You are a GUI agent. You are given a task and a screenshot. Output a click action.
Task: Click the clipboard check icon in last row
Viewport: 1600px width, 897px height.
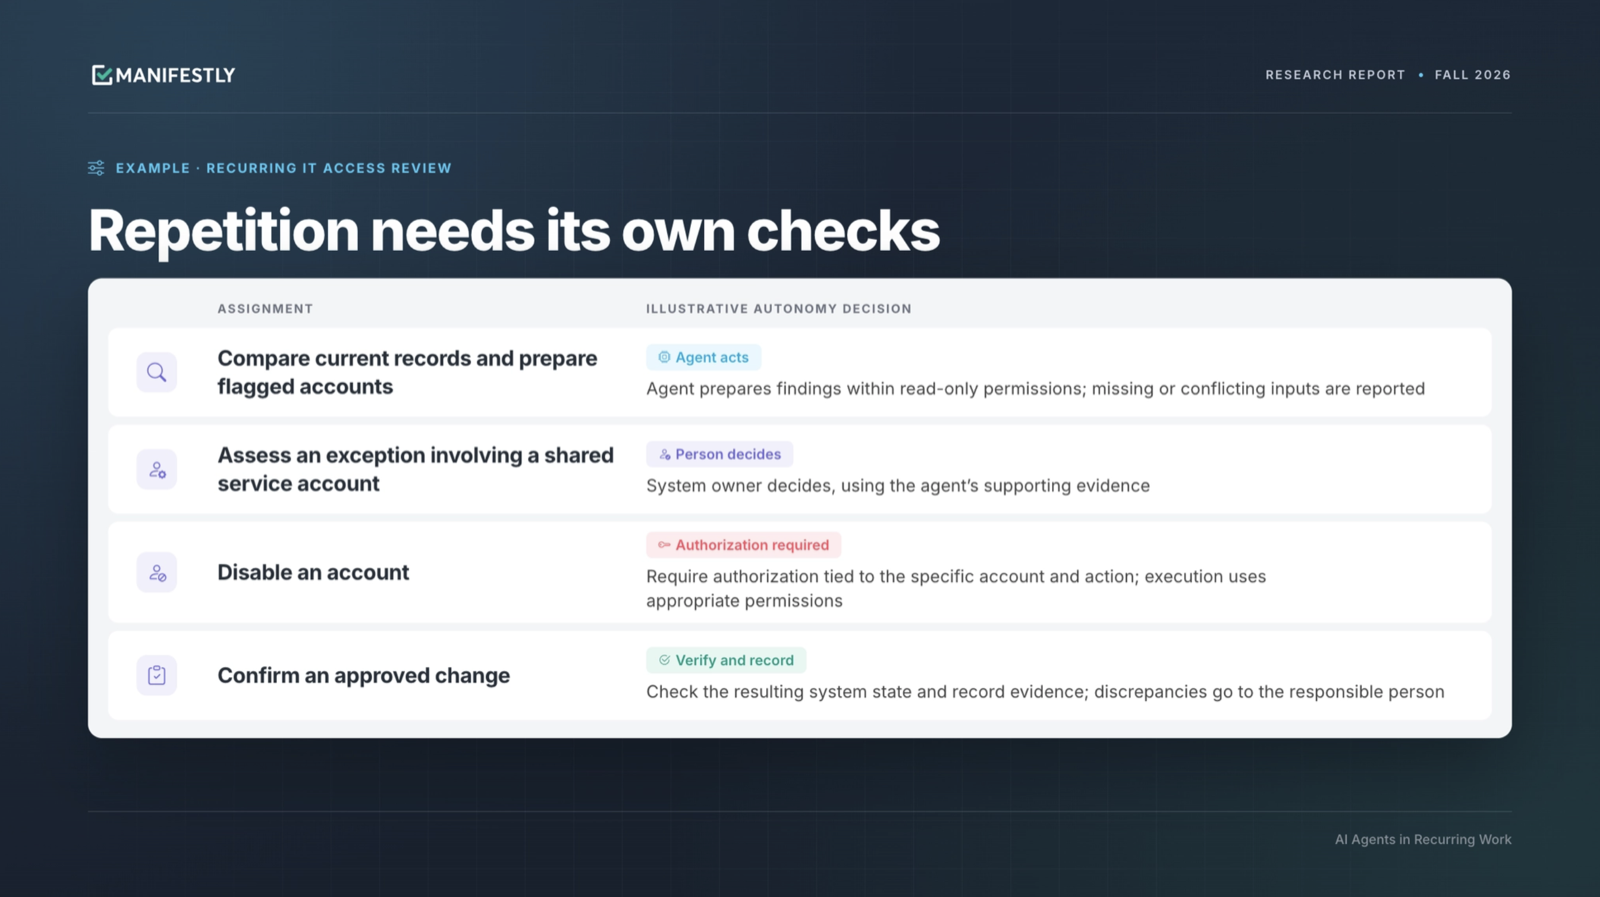[x=157, y=675]
